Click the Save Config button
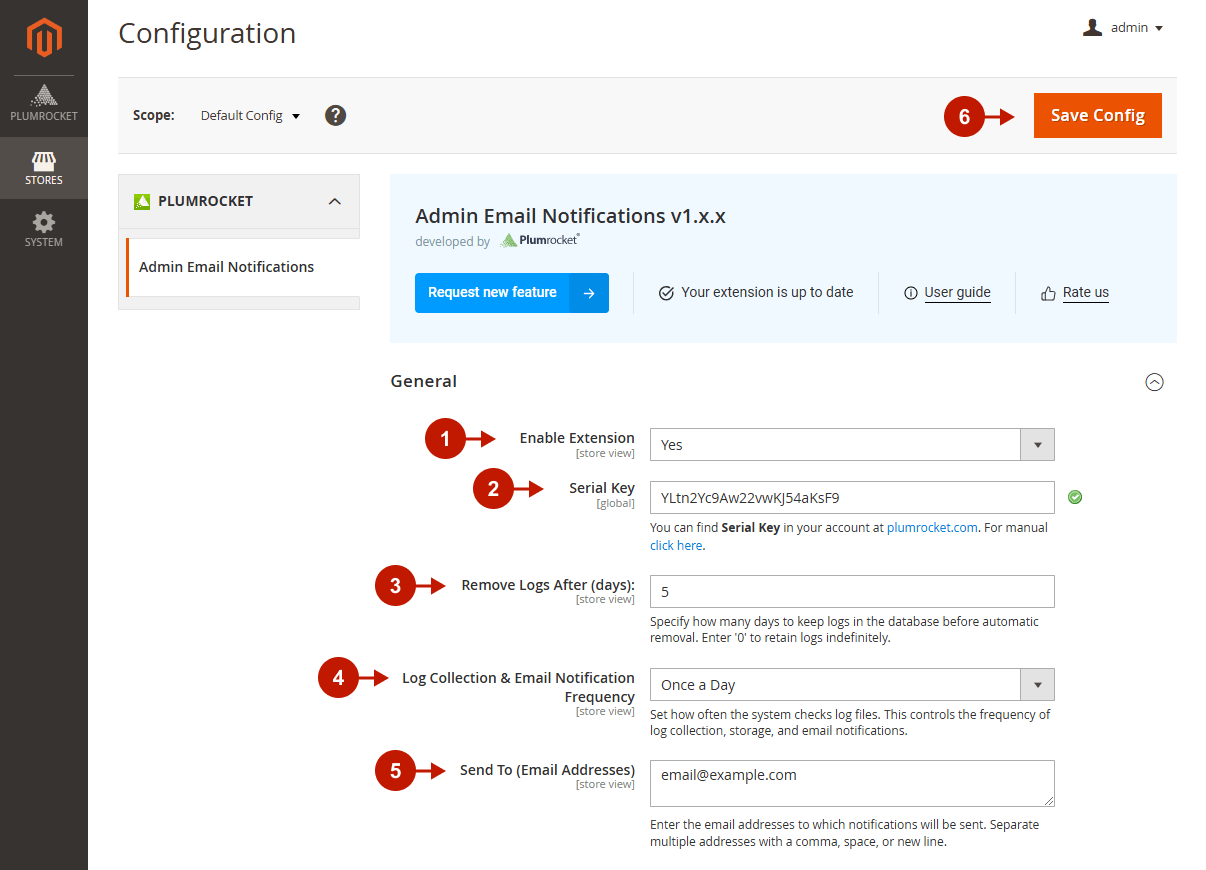1206x870 pixels. (x=1097, y=116)
